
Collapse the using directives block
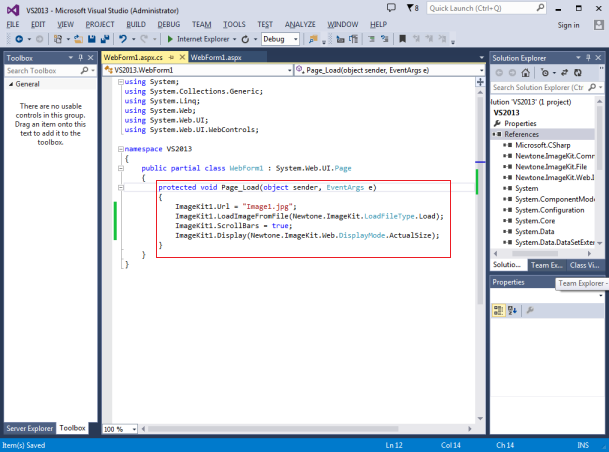[x=121, y=82]
